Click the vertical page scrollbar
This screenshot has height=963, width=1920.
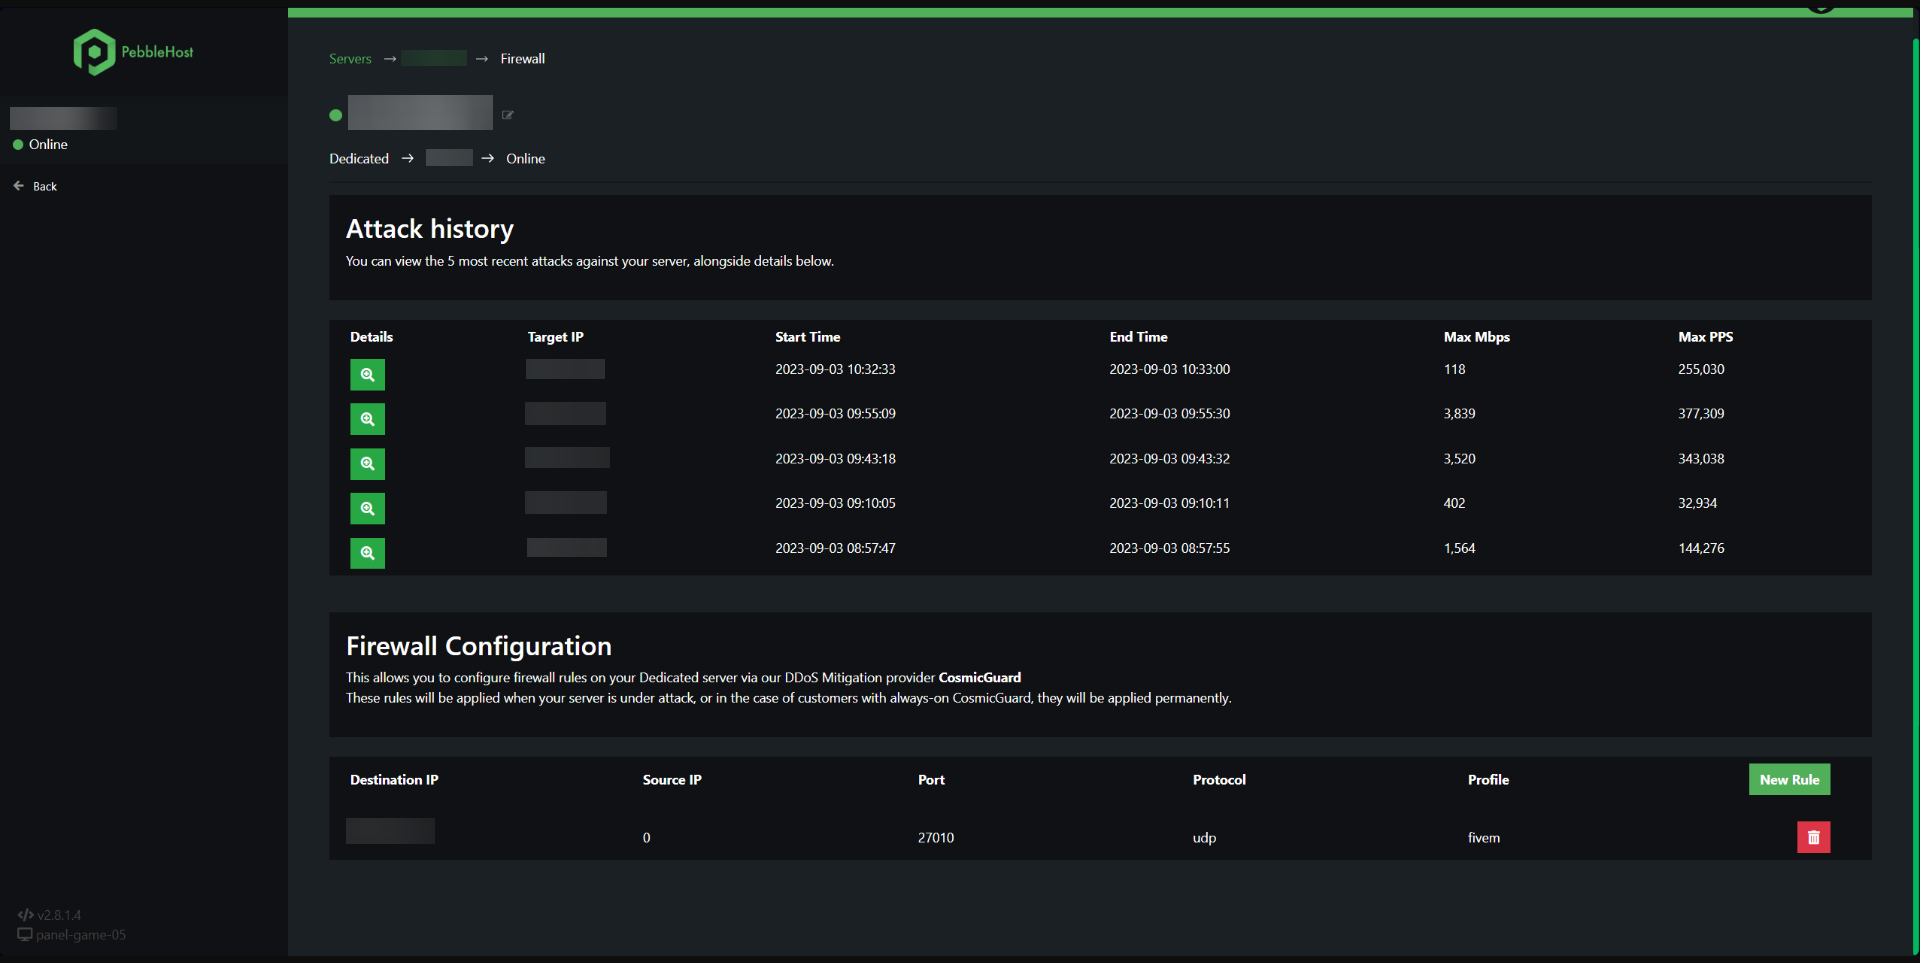(x=1915, y=495)
